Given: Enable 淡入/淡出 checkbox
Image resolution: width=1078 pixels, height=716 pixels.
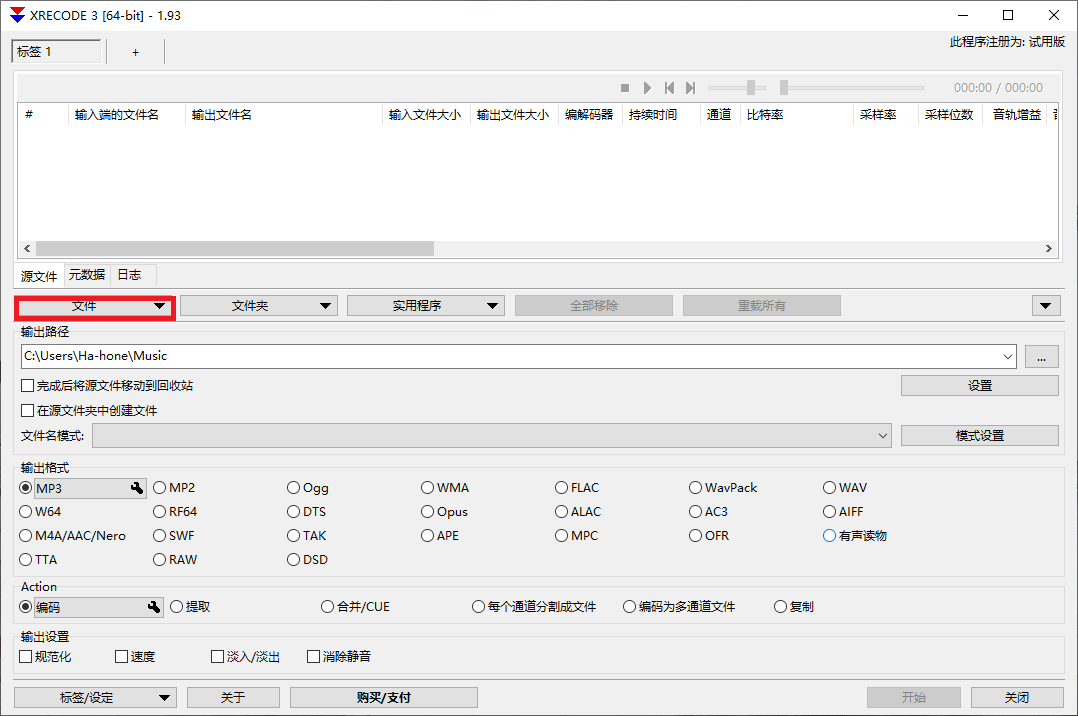Looking at the screenshot, I should click(x=245, y=656).
